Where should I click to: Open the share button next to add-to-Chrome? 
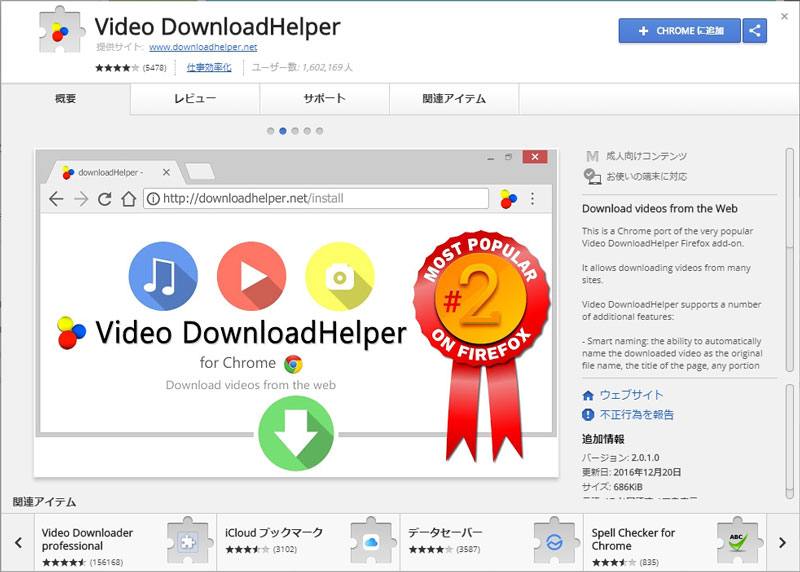pyautogui.click(x=755, y=31)
